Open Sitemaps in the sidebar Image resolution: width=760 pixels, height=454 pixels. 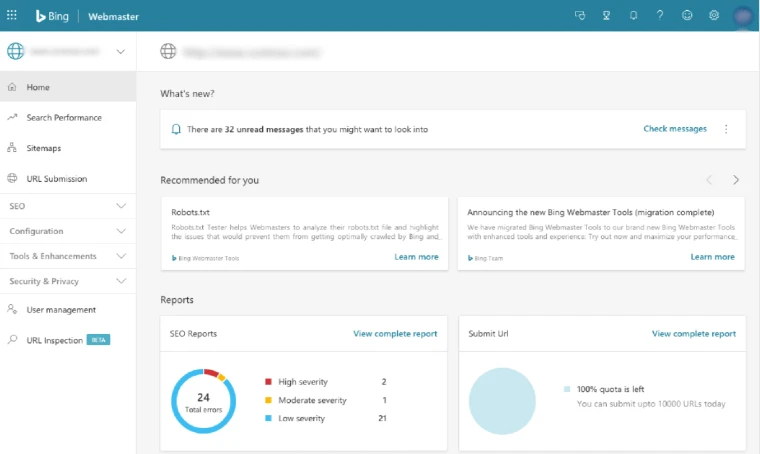(x=68, y=148)
